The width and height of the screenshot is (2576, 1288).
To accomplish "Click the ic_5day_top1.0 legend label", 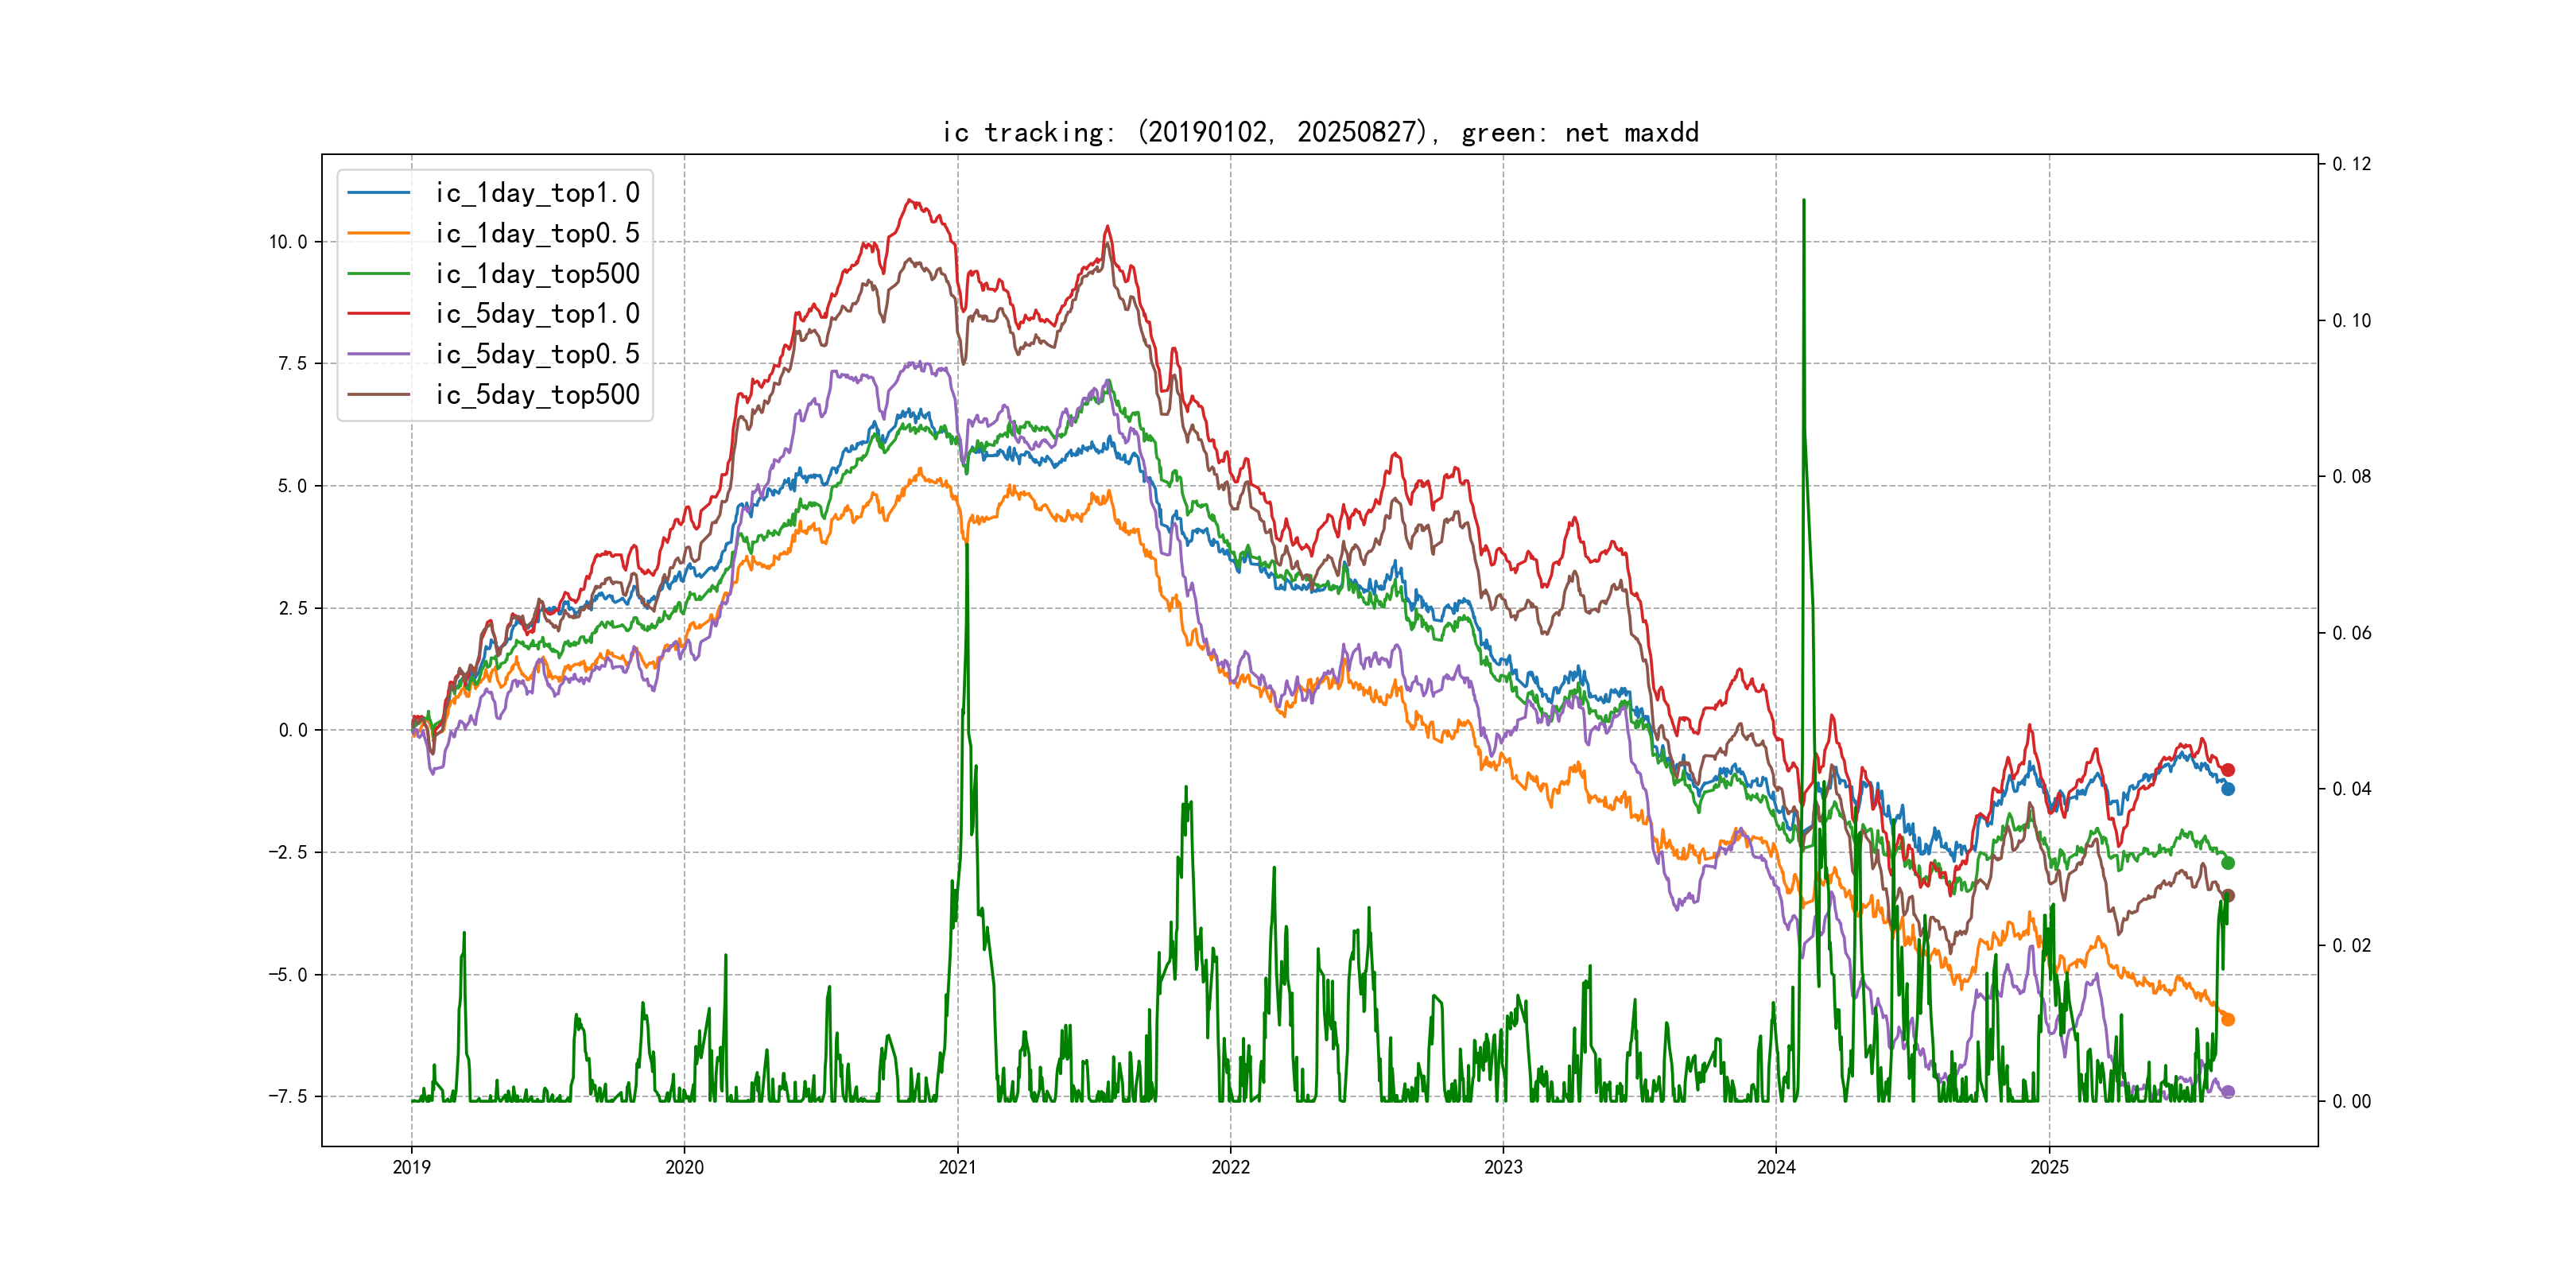I will pos(537,314).
